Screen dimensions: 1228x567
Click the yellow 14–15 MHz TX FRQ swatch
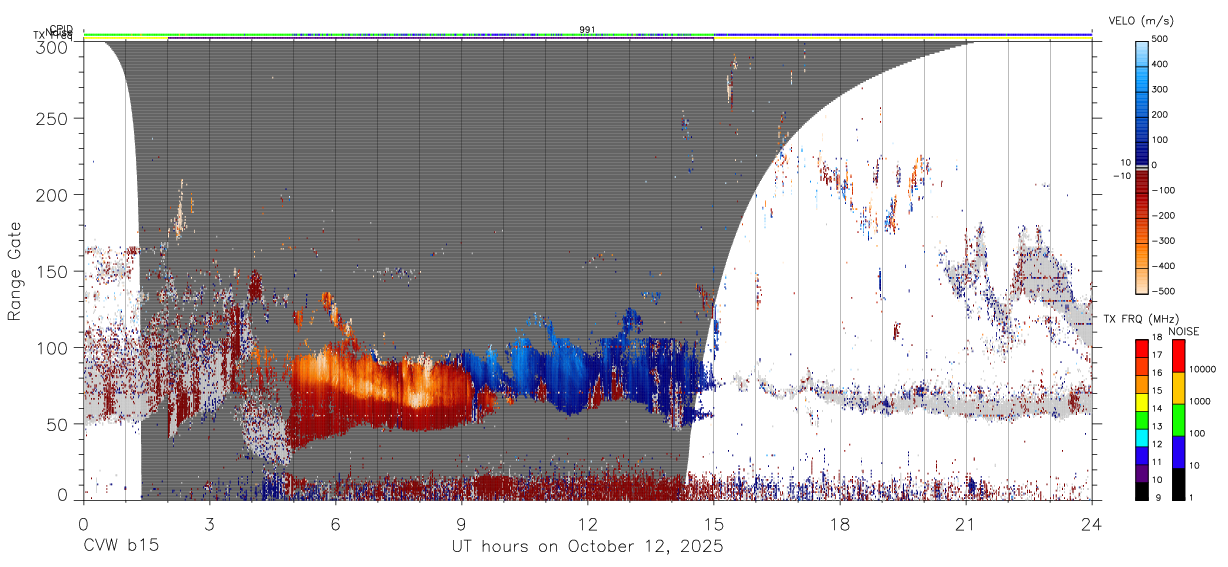coord(1142,400)
